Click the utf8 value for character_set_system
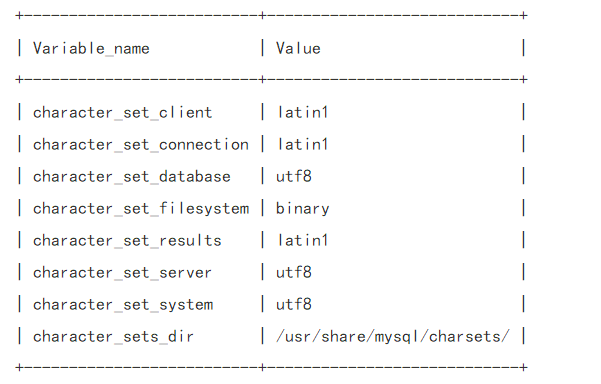 coord(294,305)
